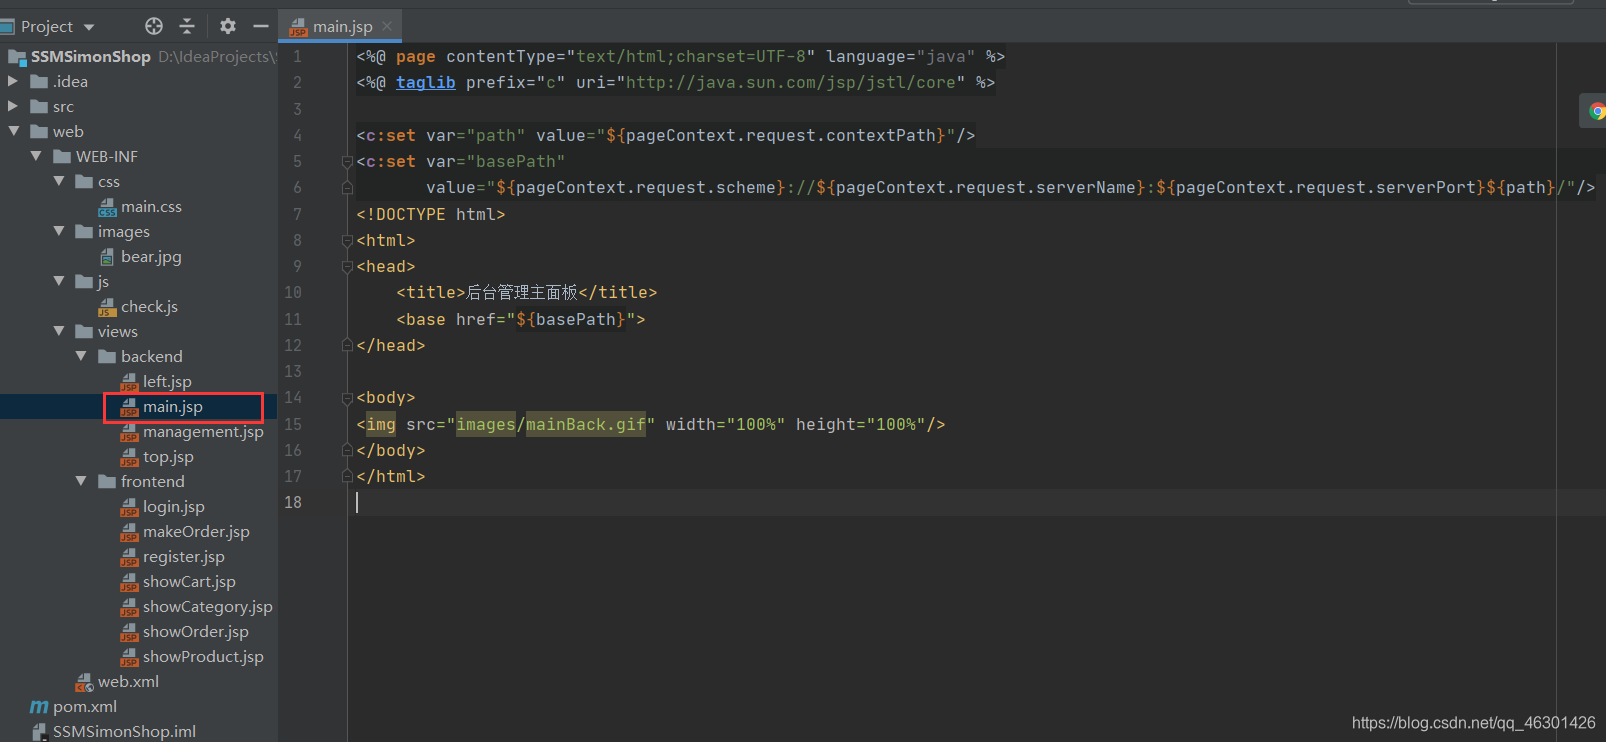Click the css folder icon
Screen dimensions: 1606x742
click(84, 181)
